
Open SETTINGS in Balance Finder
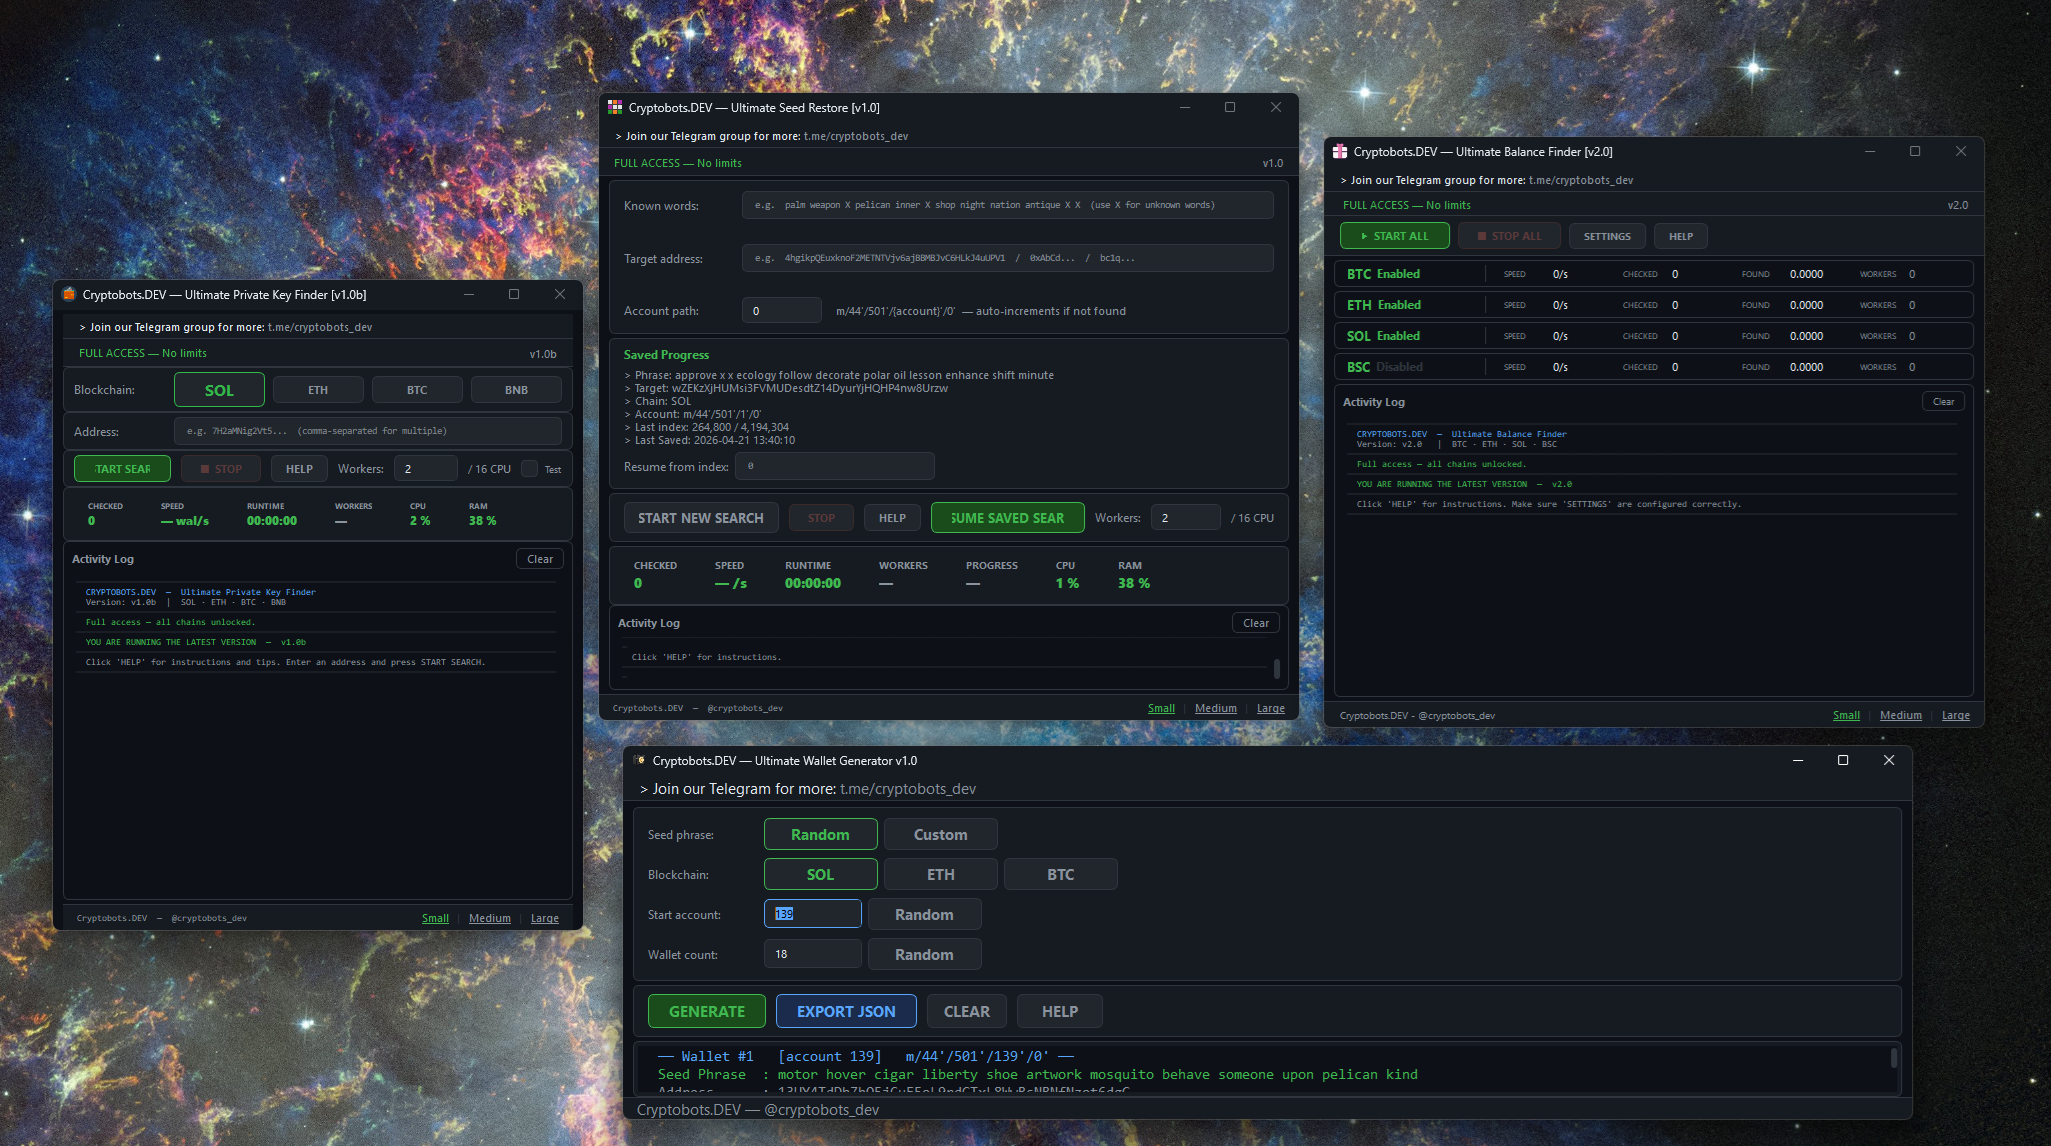(1606, 236)
